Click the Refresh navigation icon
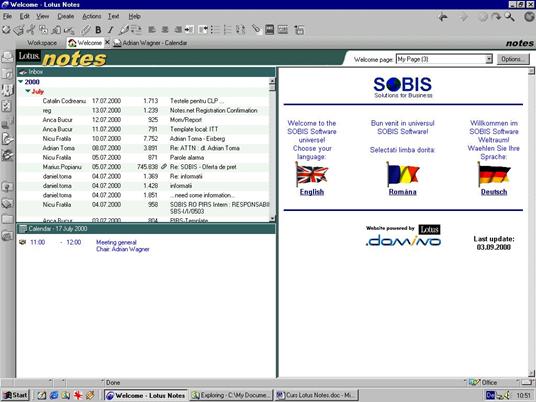The height and width of the screenshot is (402, 536). 496,17
